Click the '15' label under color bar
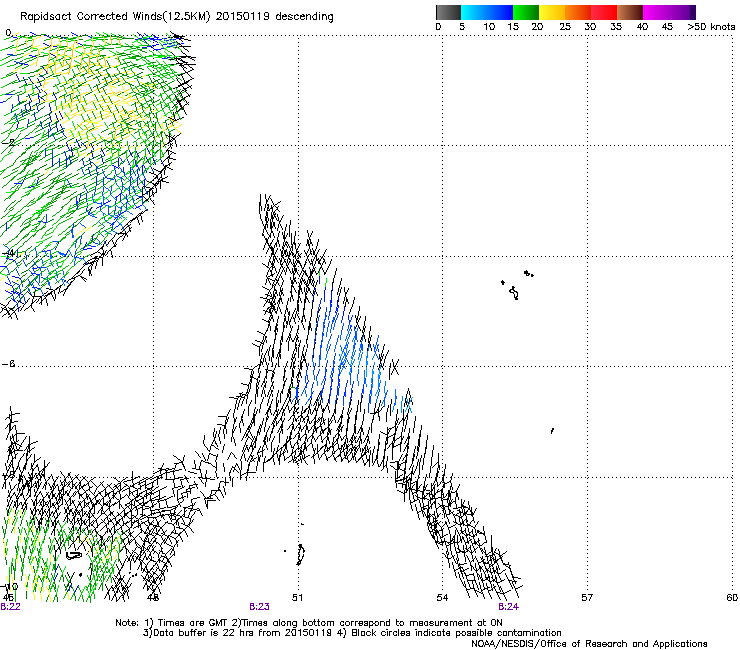The width and height of the screenshot is (740, 650). pos(513,27)
